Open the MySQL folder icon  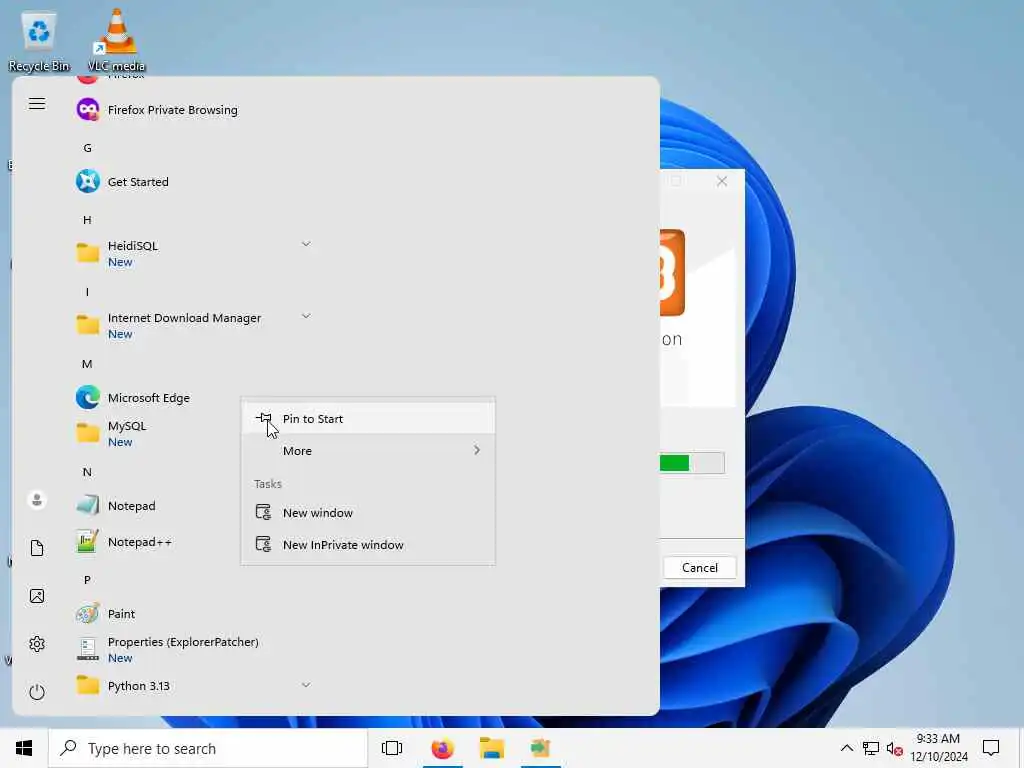point(88,433)
